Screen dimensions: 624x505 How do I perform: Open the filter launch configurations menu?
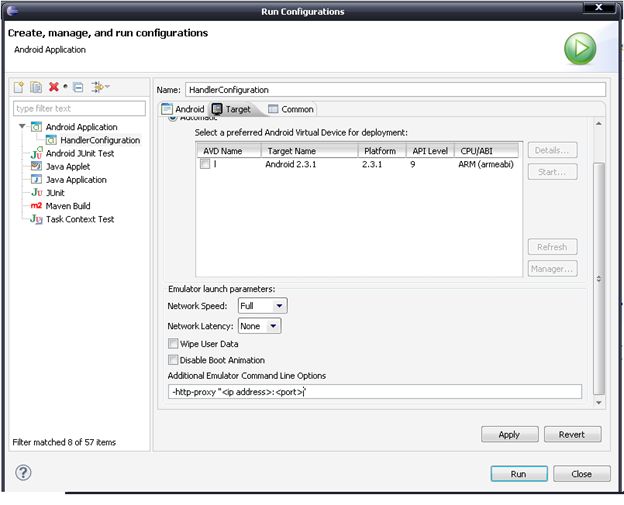point(100,87)
